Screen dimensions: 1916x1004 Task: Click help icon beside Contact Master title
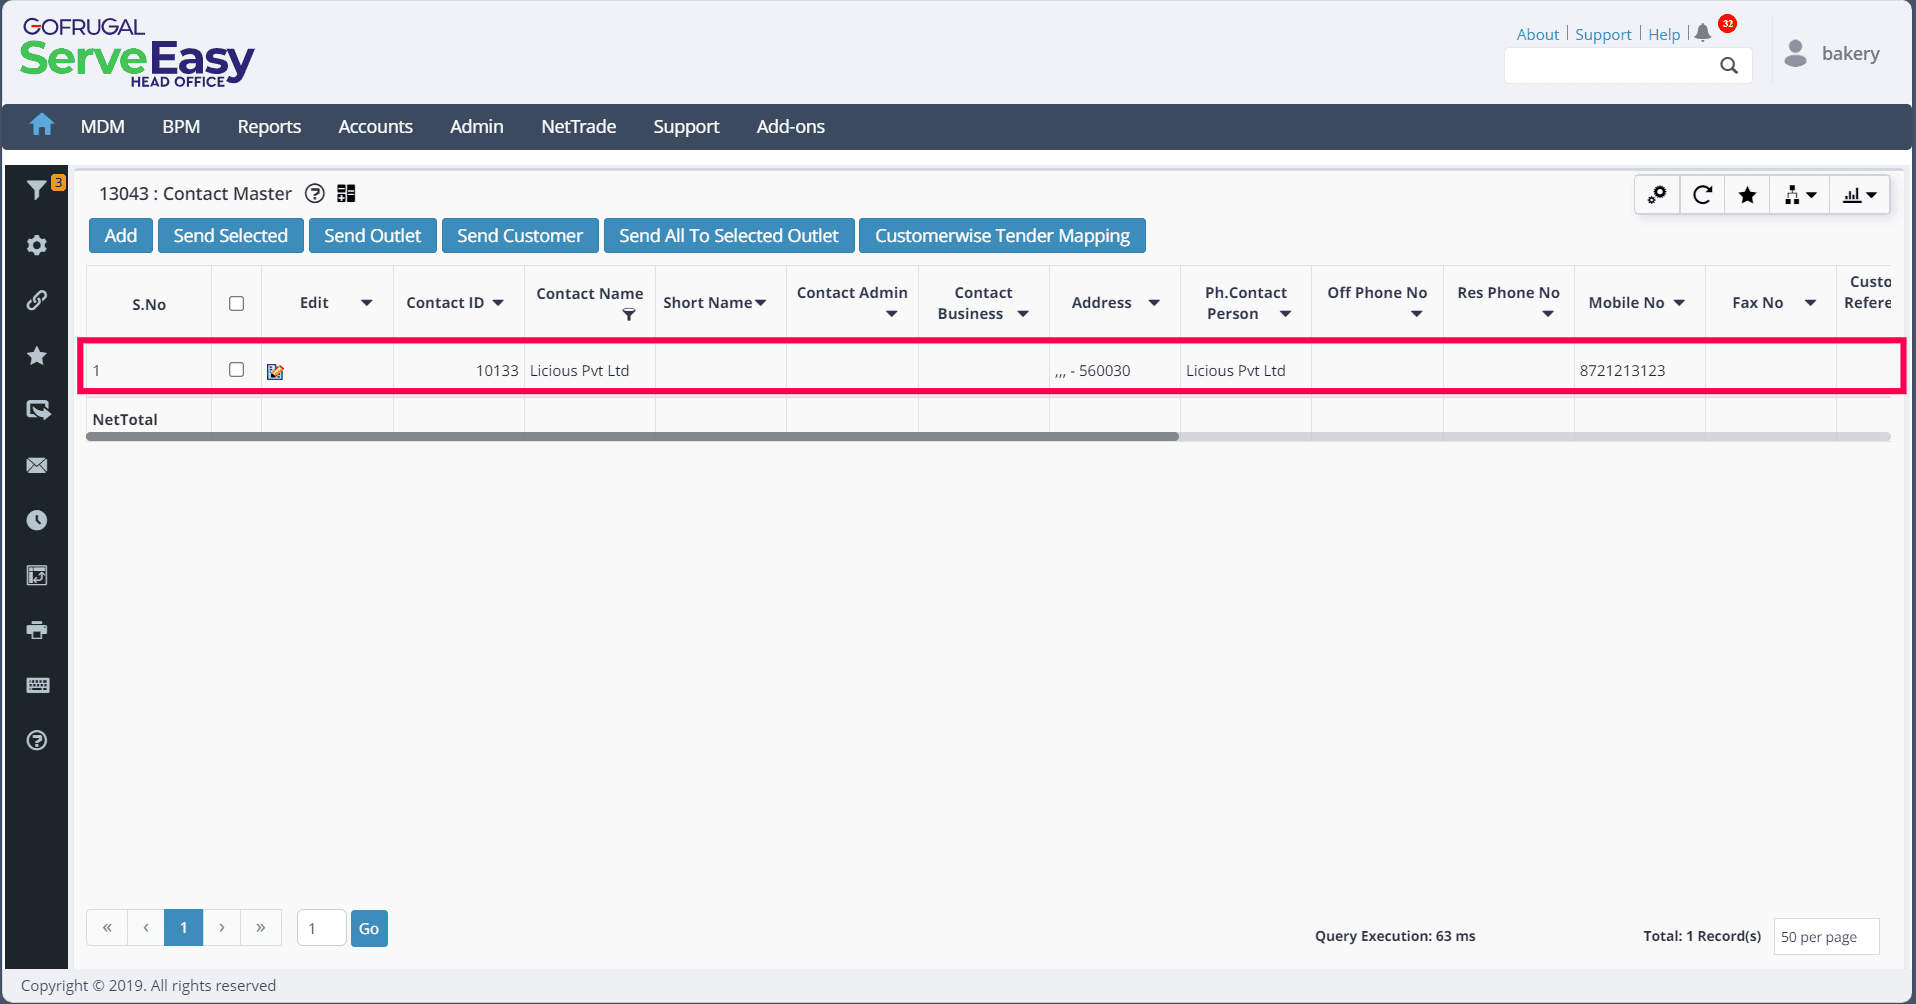pyautogui.click(x=315, y=193)
